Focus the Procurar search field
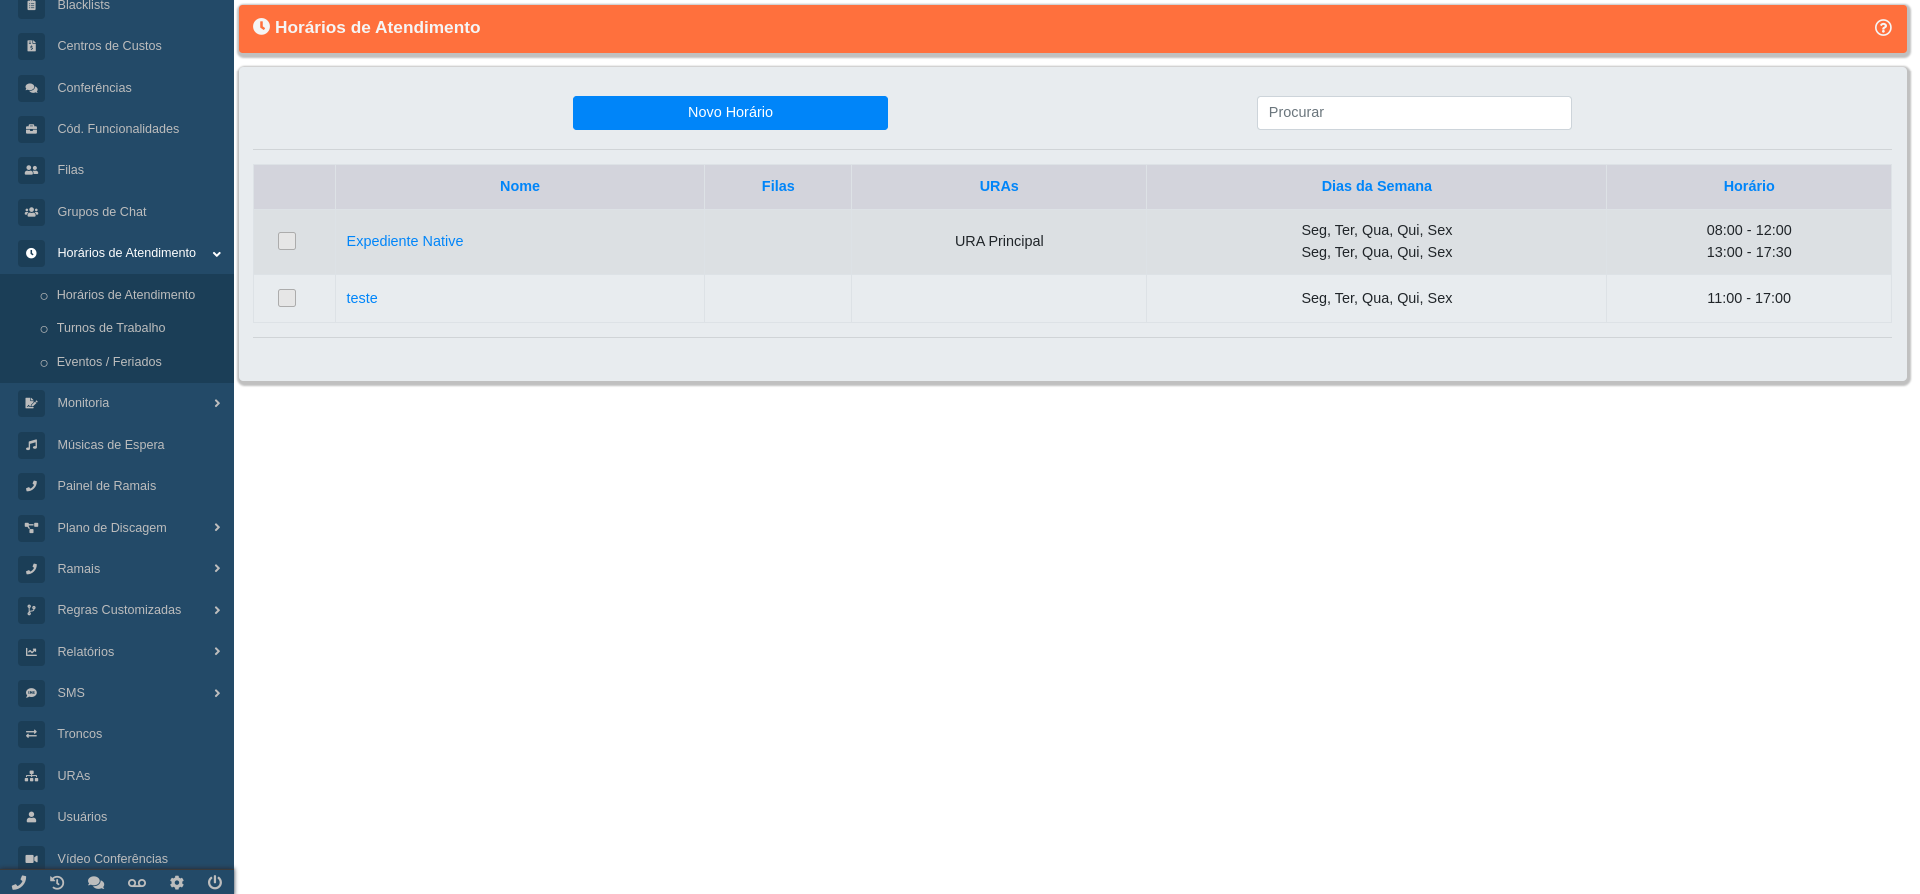The image size is (1920, 894). (1414, 113)
